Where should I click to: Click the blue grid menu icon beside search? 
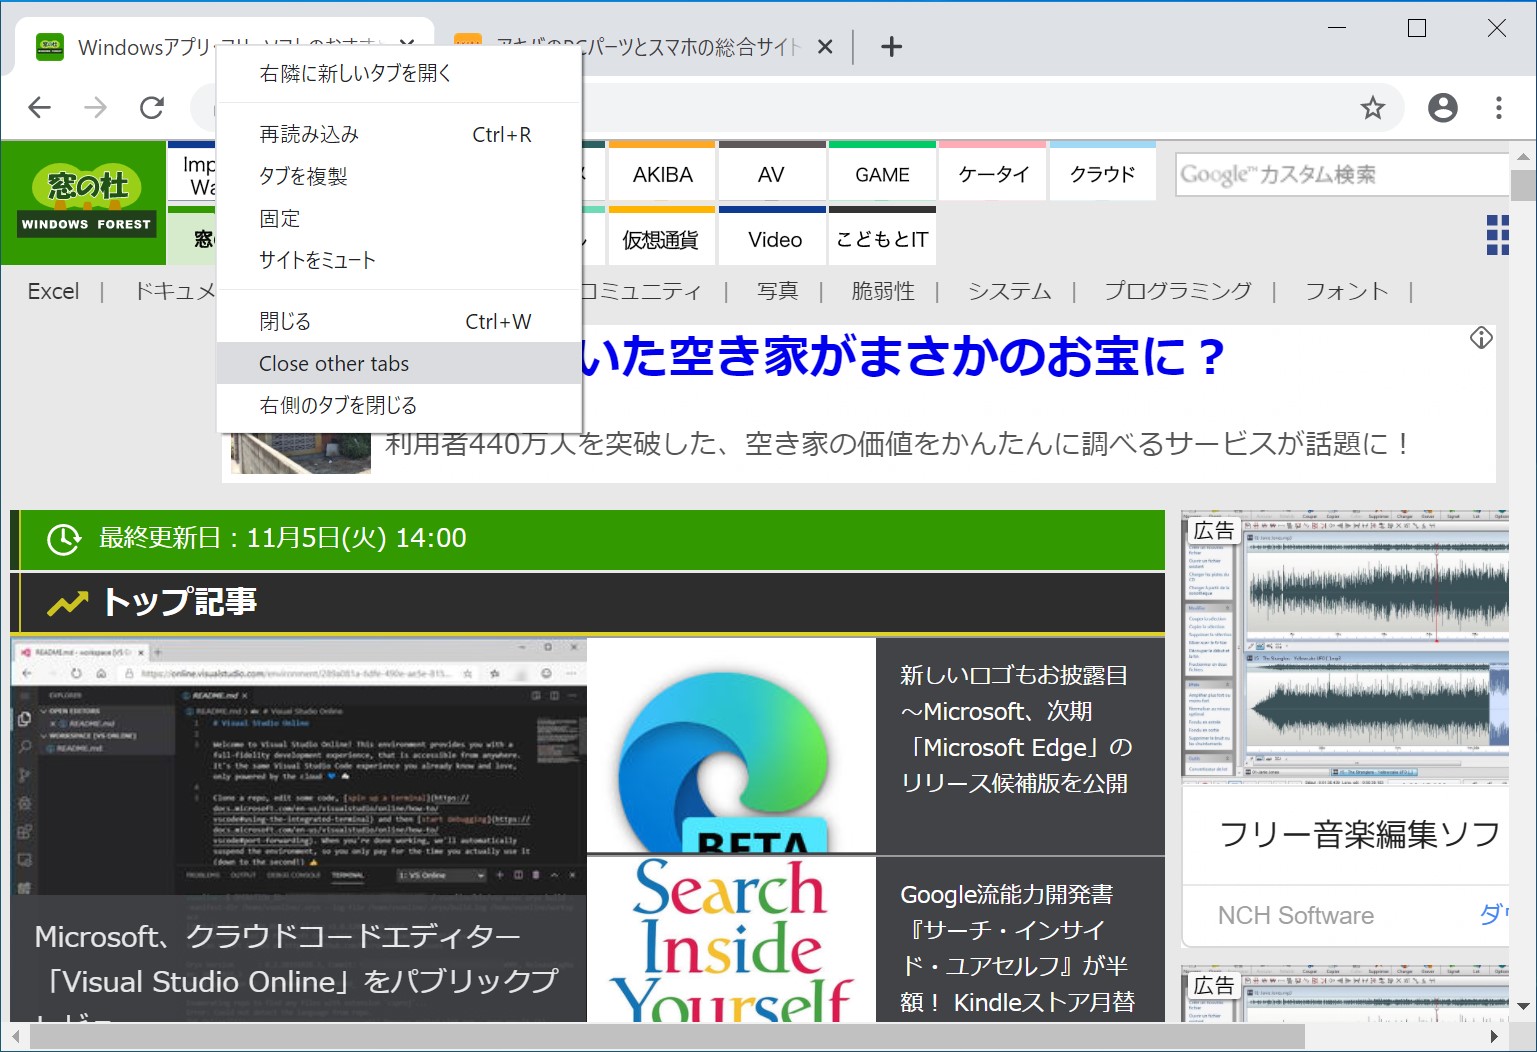(x=1498, y=234)
